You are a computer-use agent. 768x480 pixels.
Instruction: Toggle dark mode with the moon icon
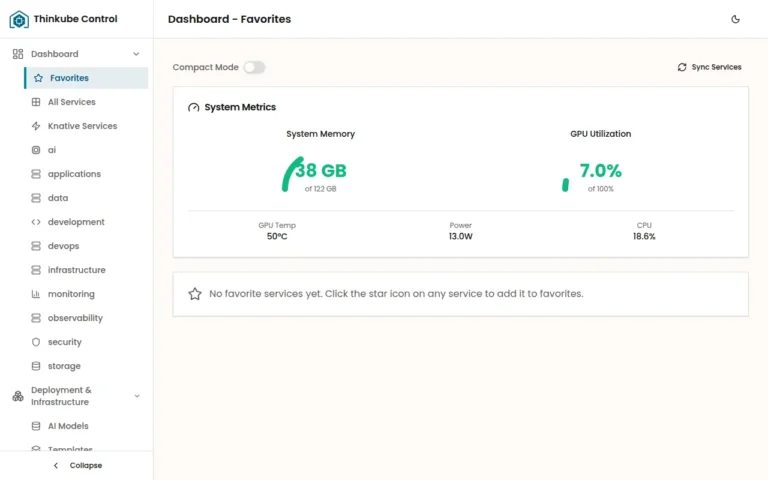point(735,19)
